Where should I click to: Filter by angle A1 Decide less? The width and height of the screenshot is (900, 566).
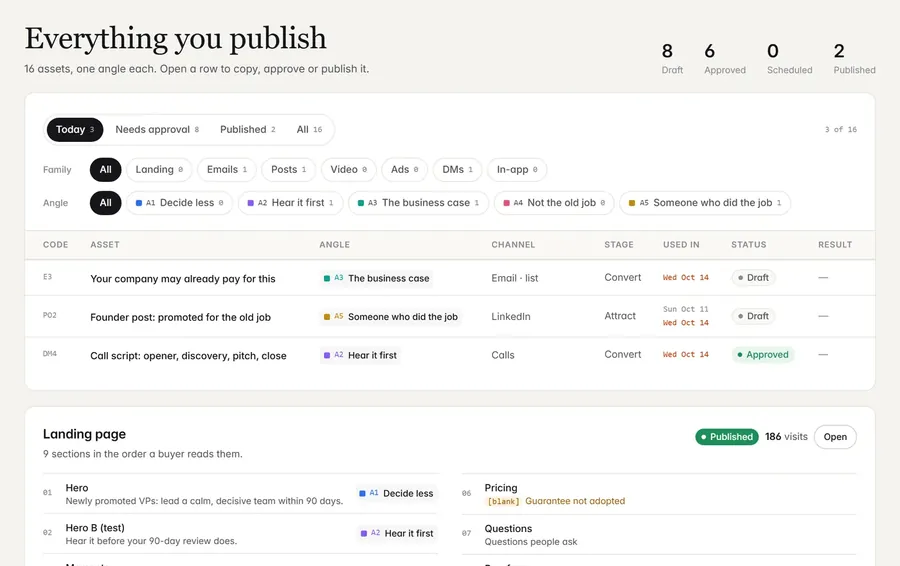click(179, 203)
